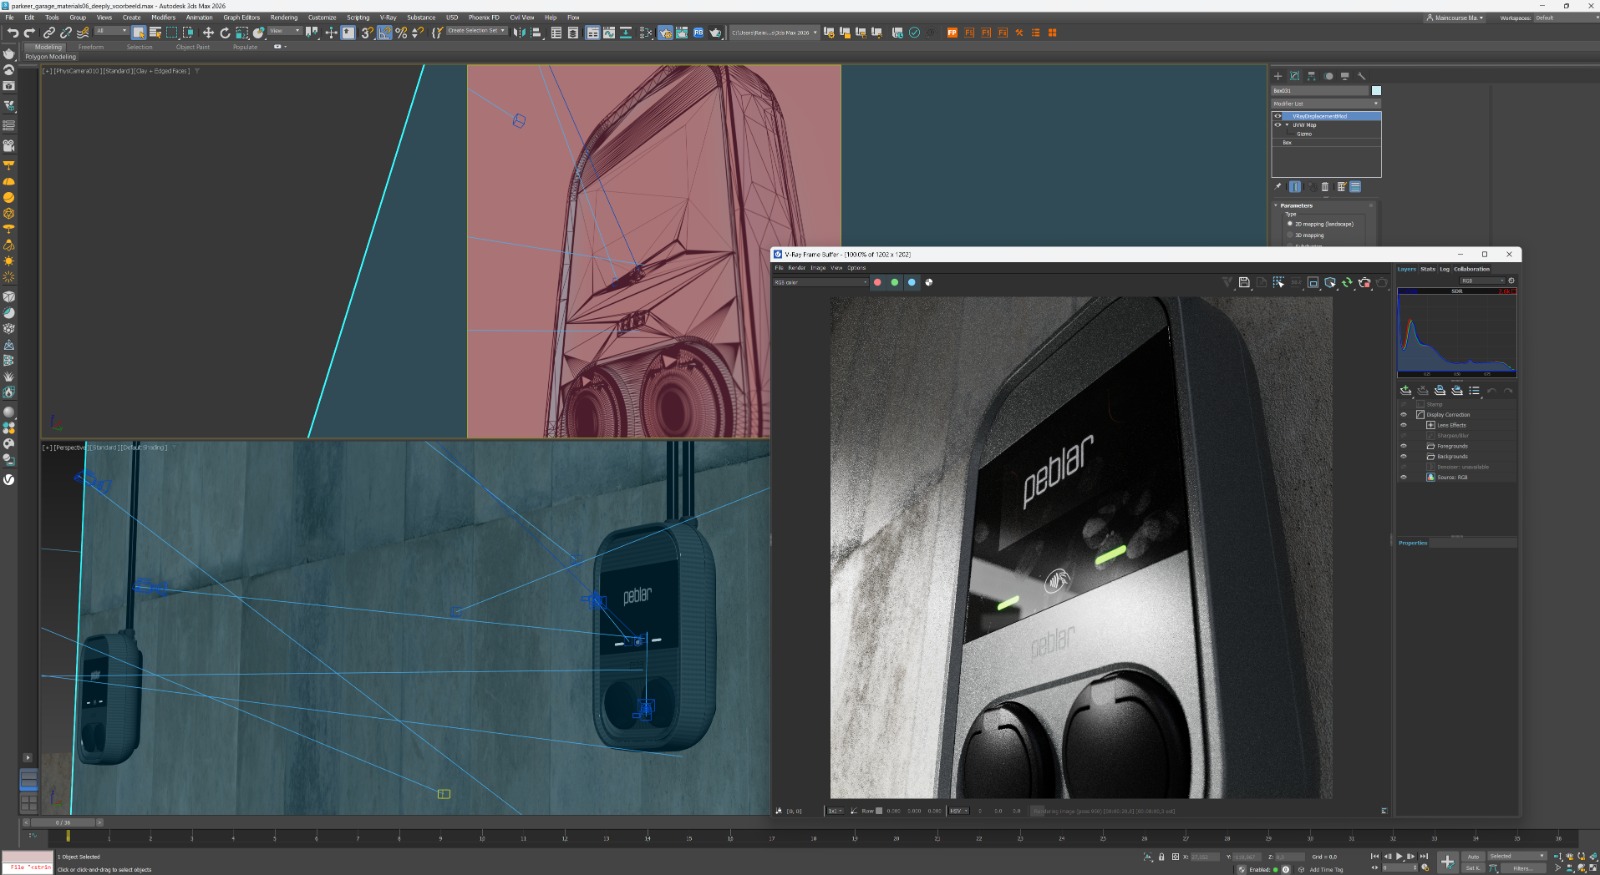Open the Modifier List dropdown

[1326, 103]
